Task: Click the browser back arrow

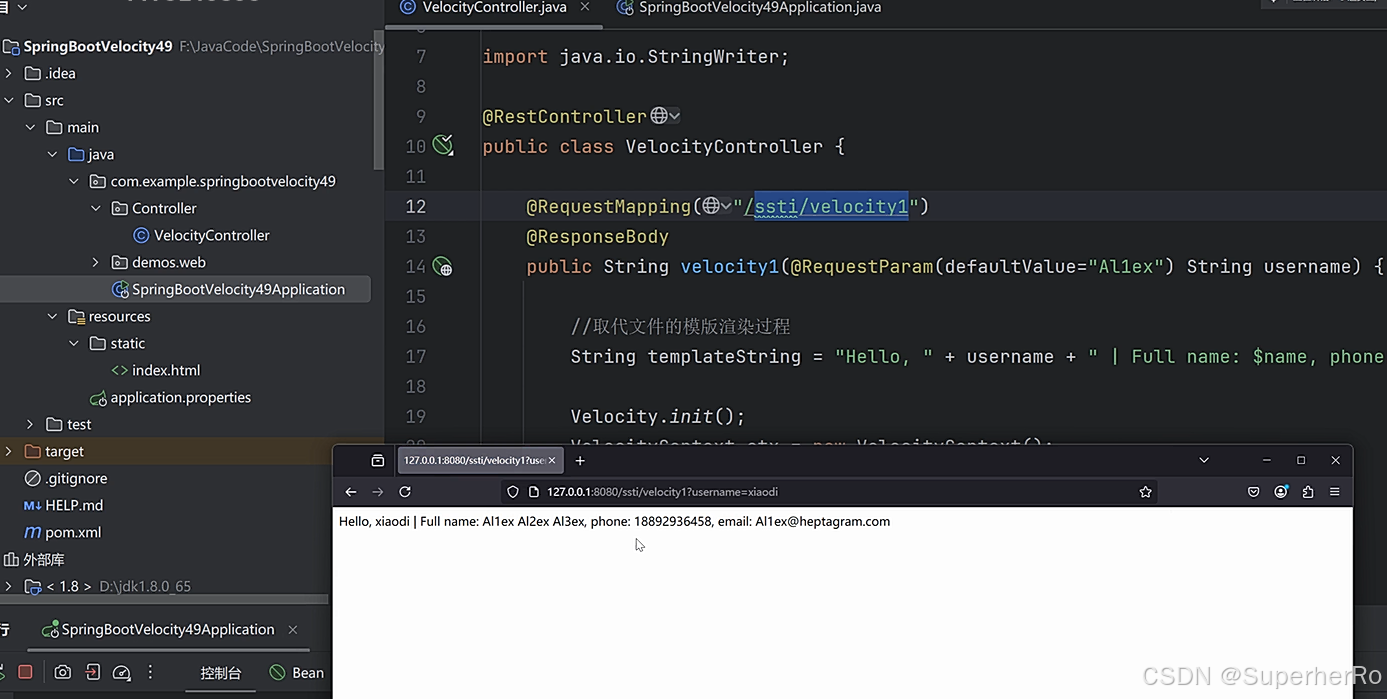Action: [351, 492]
